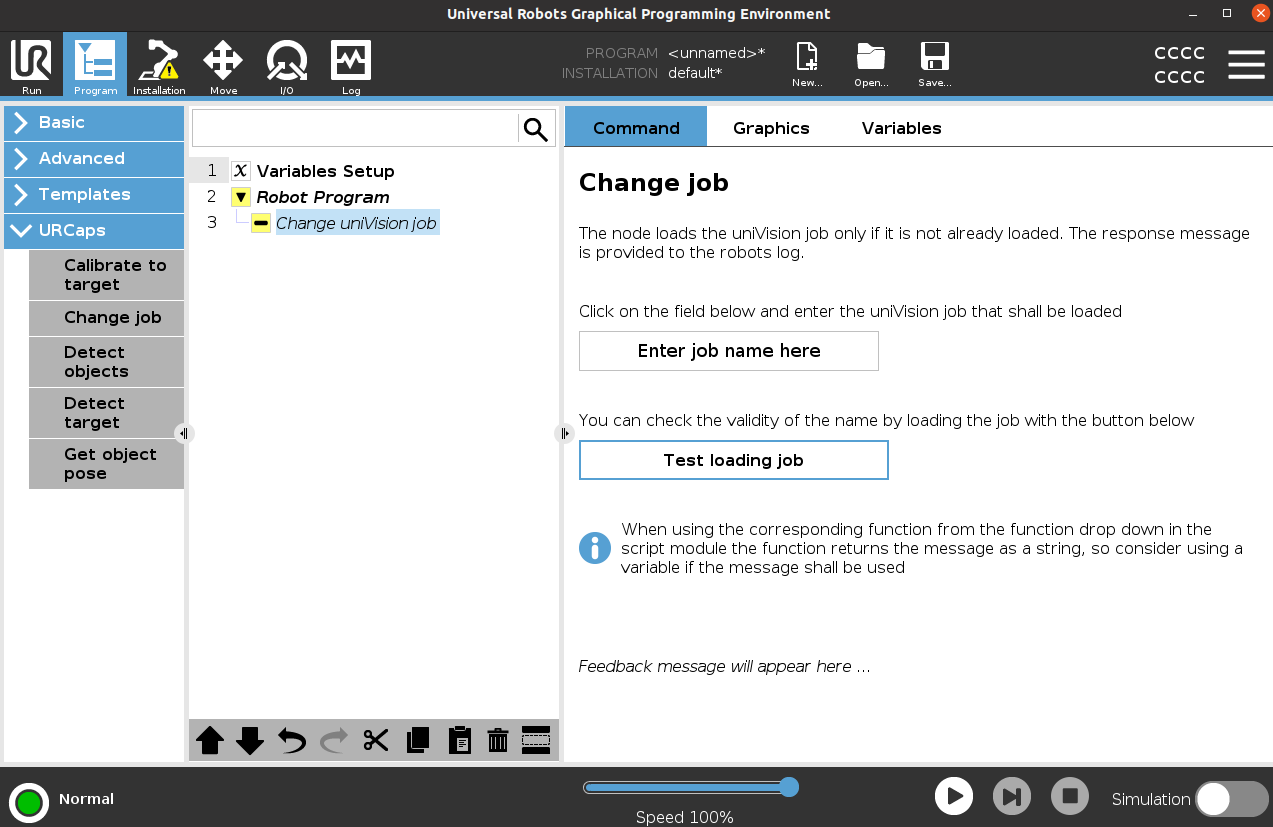Suppress the selected node
The height and width of the screenshot is (827, 1273).
tap(536, 739)
